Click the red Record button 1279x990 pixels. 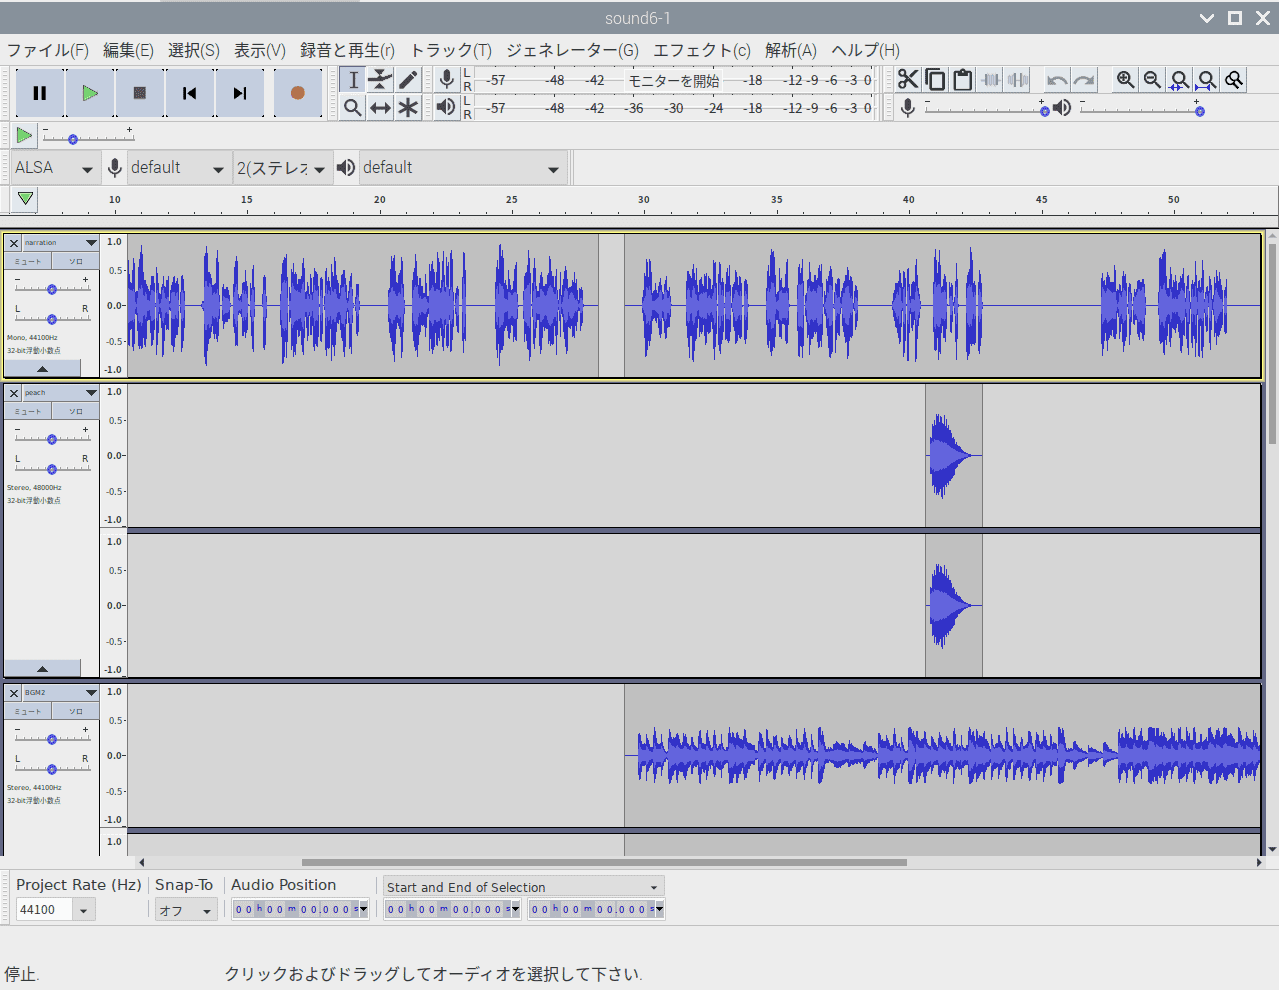click(x=297, y=93)
